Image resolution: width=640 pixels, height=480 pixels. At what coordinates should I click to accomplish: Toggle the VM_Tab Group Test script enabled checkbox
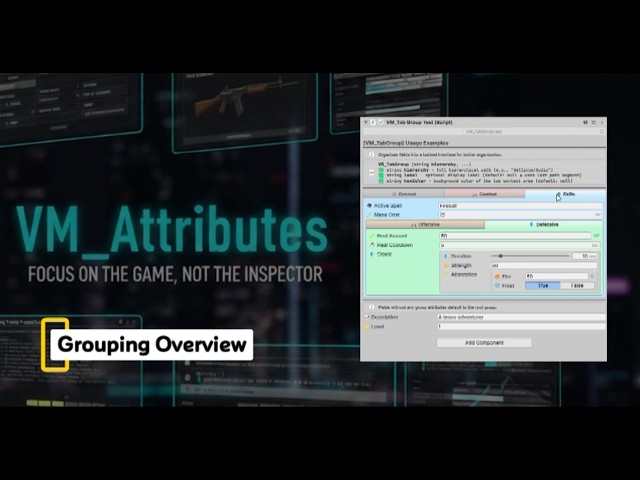(x=381, y=122)
